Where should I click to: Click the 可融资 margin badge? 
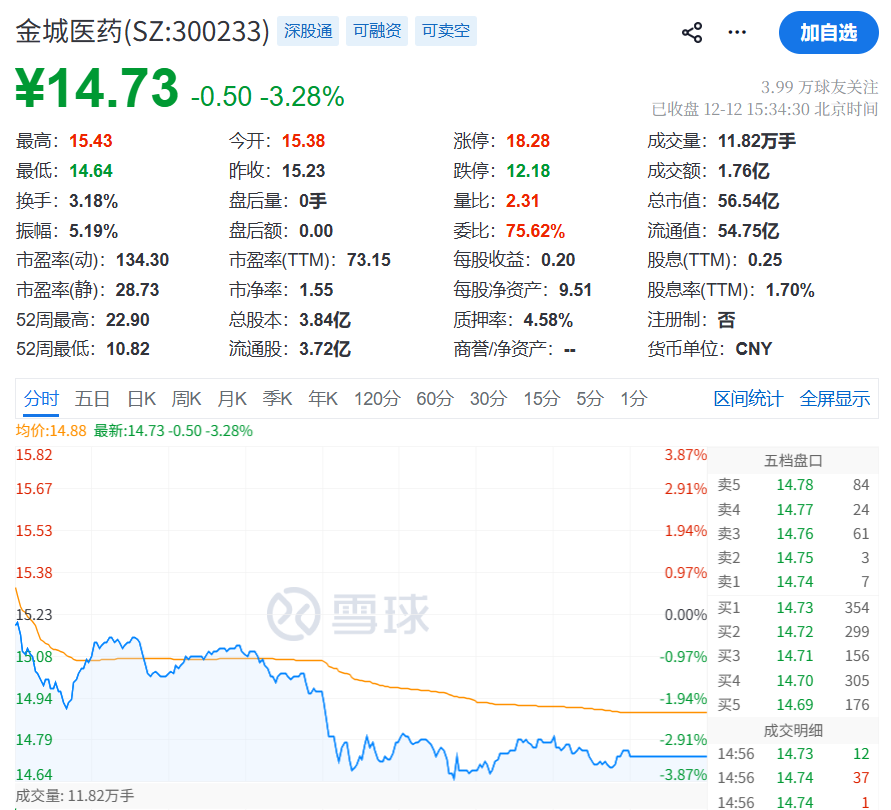coord(376,31)
